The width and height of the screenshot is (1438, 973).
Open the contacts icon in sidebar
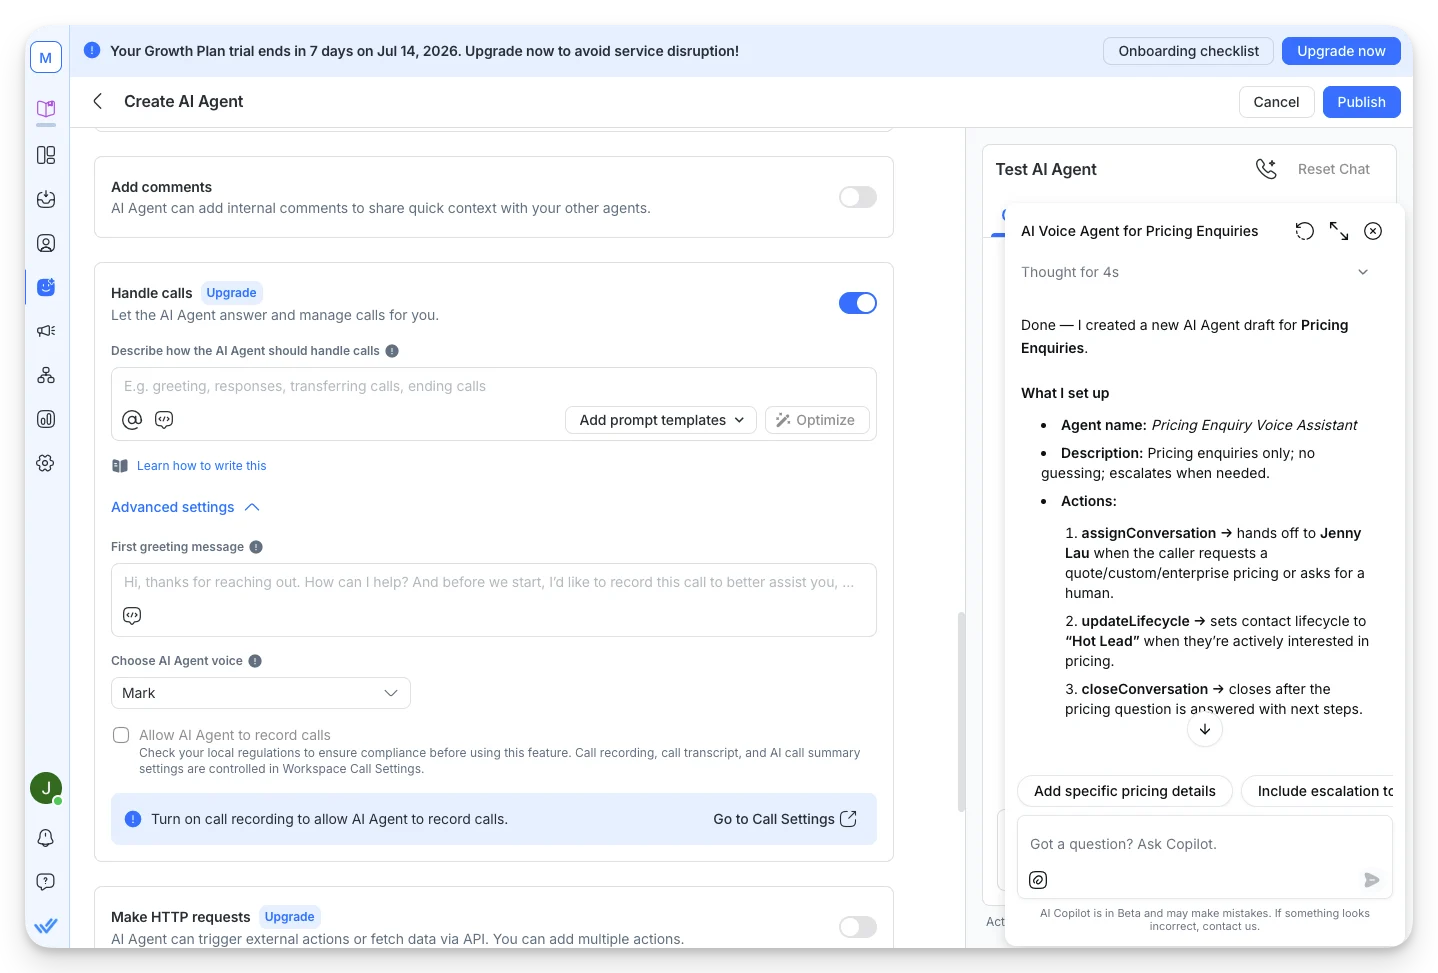point(46,243)
